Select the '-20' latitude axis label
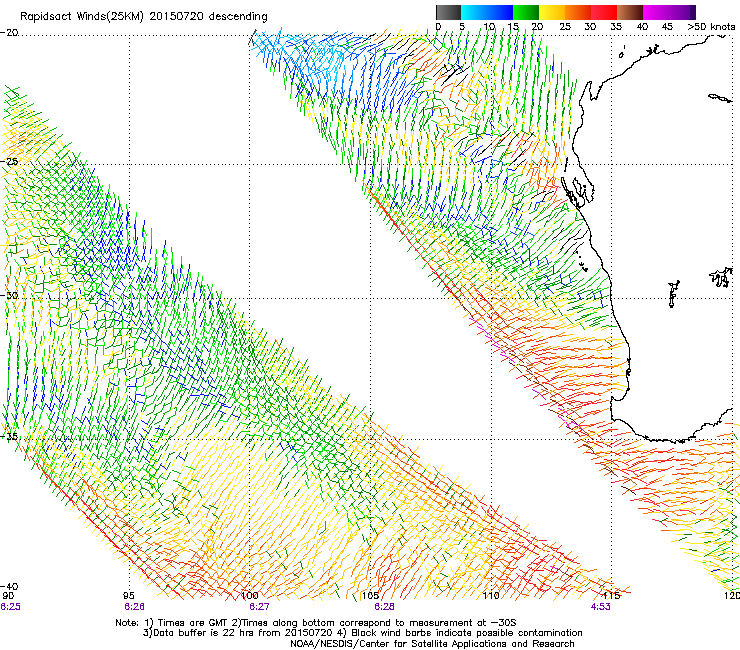The image size is (740, 650). tap(9, 33)
